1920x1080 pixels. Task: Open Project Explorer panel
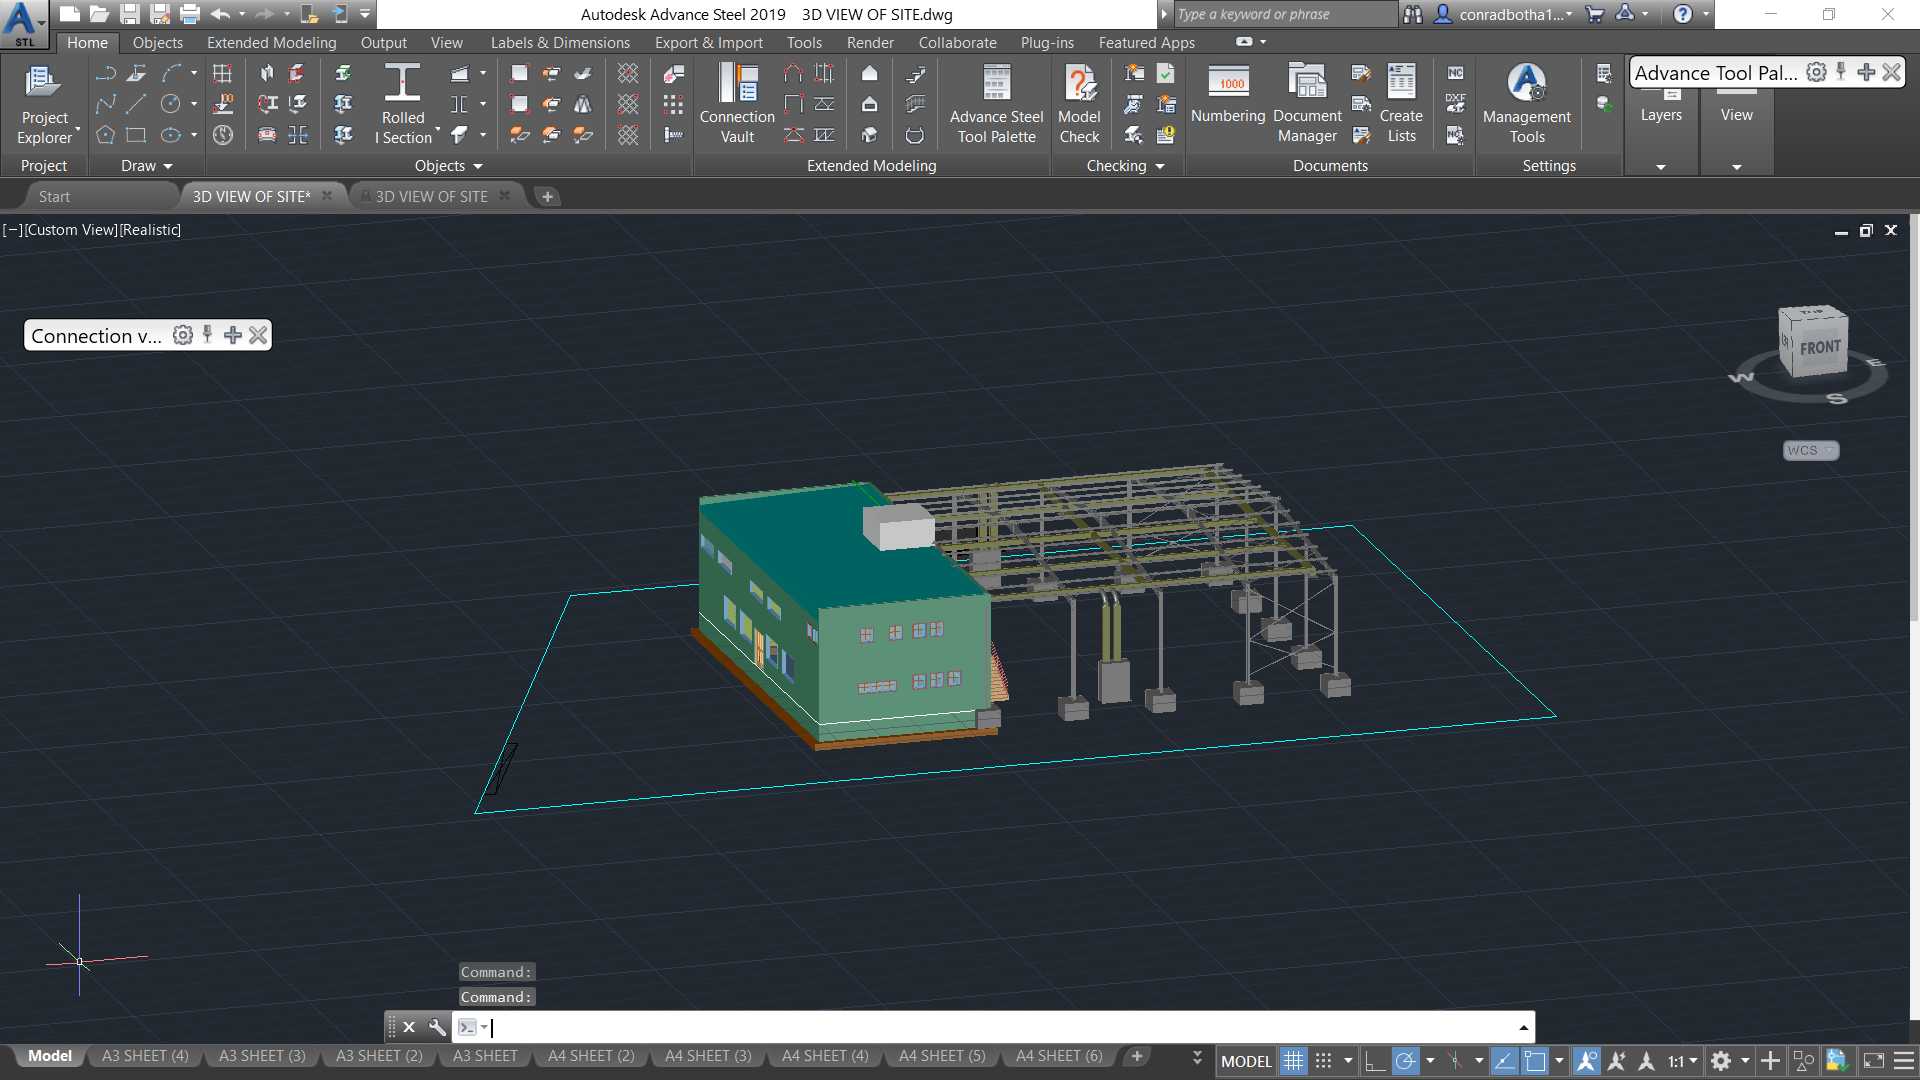(x=44, y=105)
